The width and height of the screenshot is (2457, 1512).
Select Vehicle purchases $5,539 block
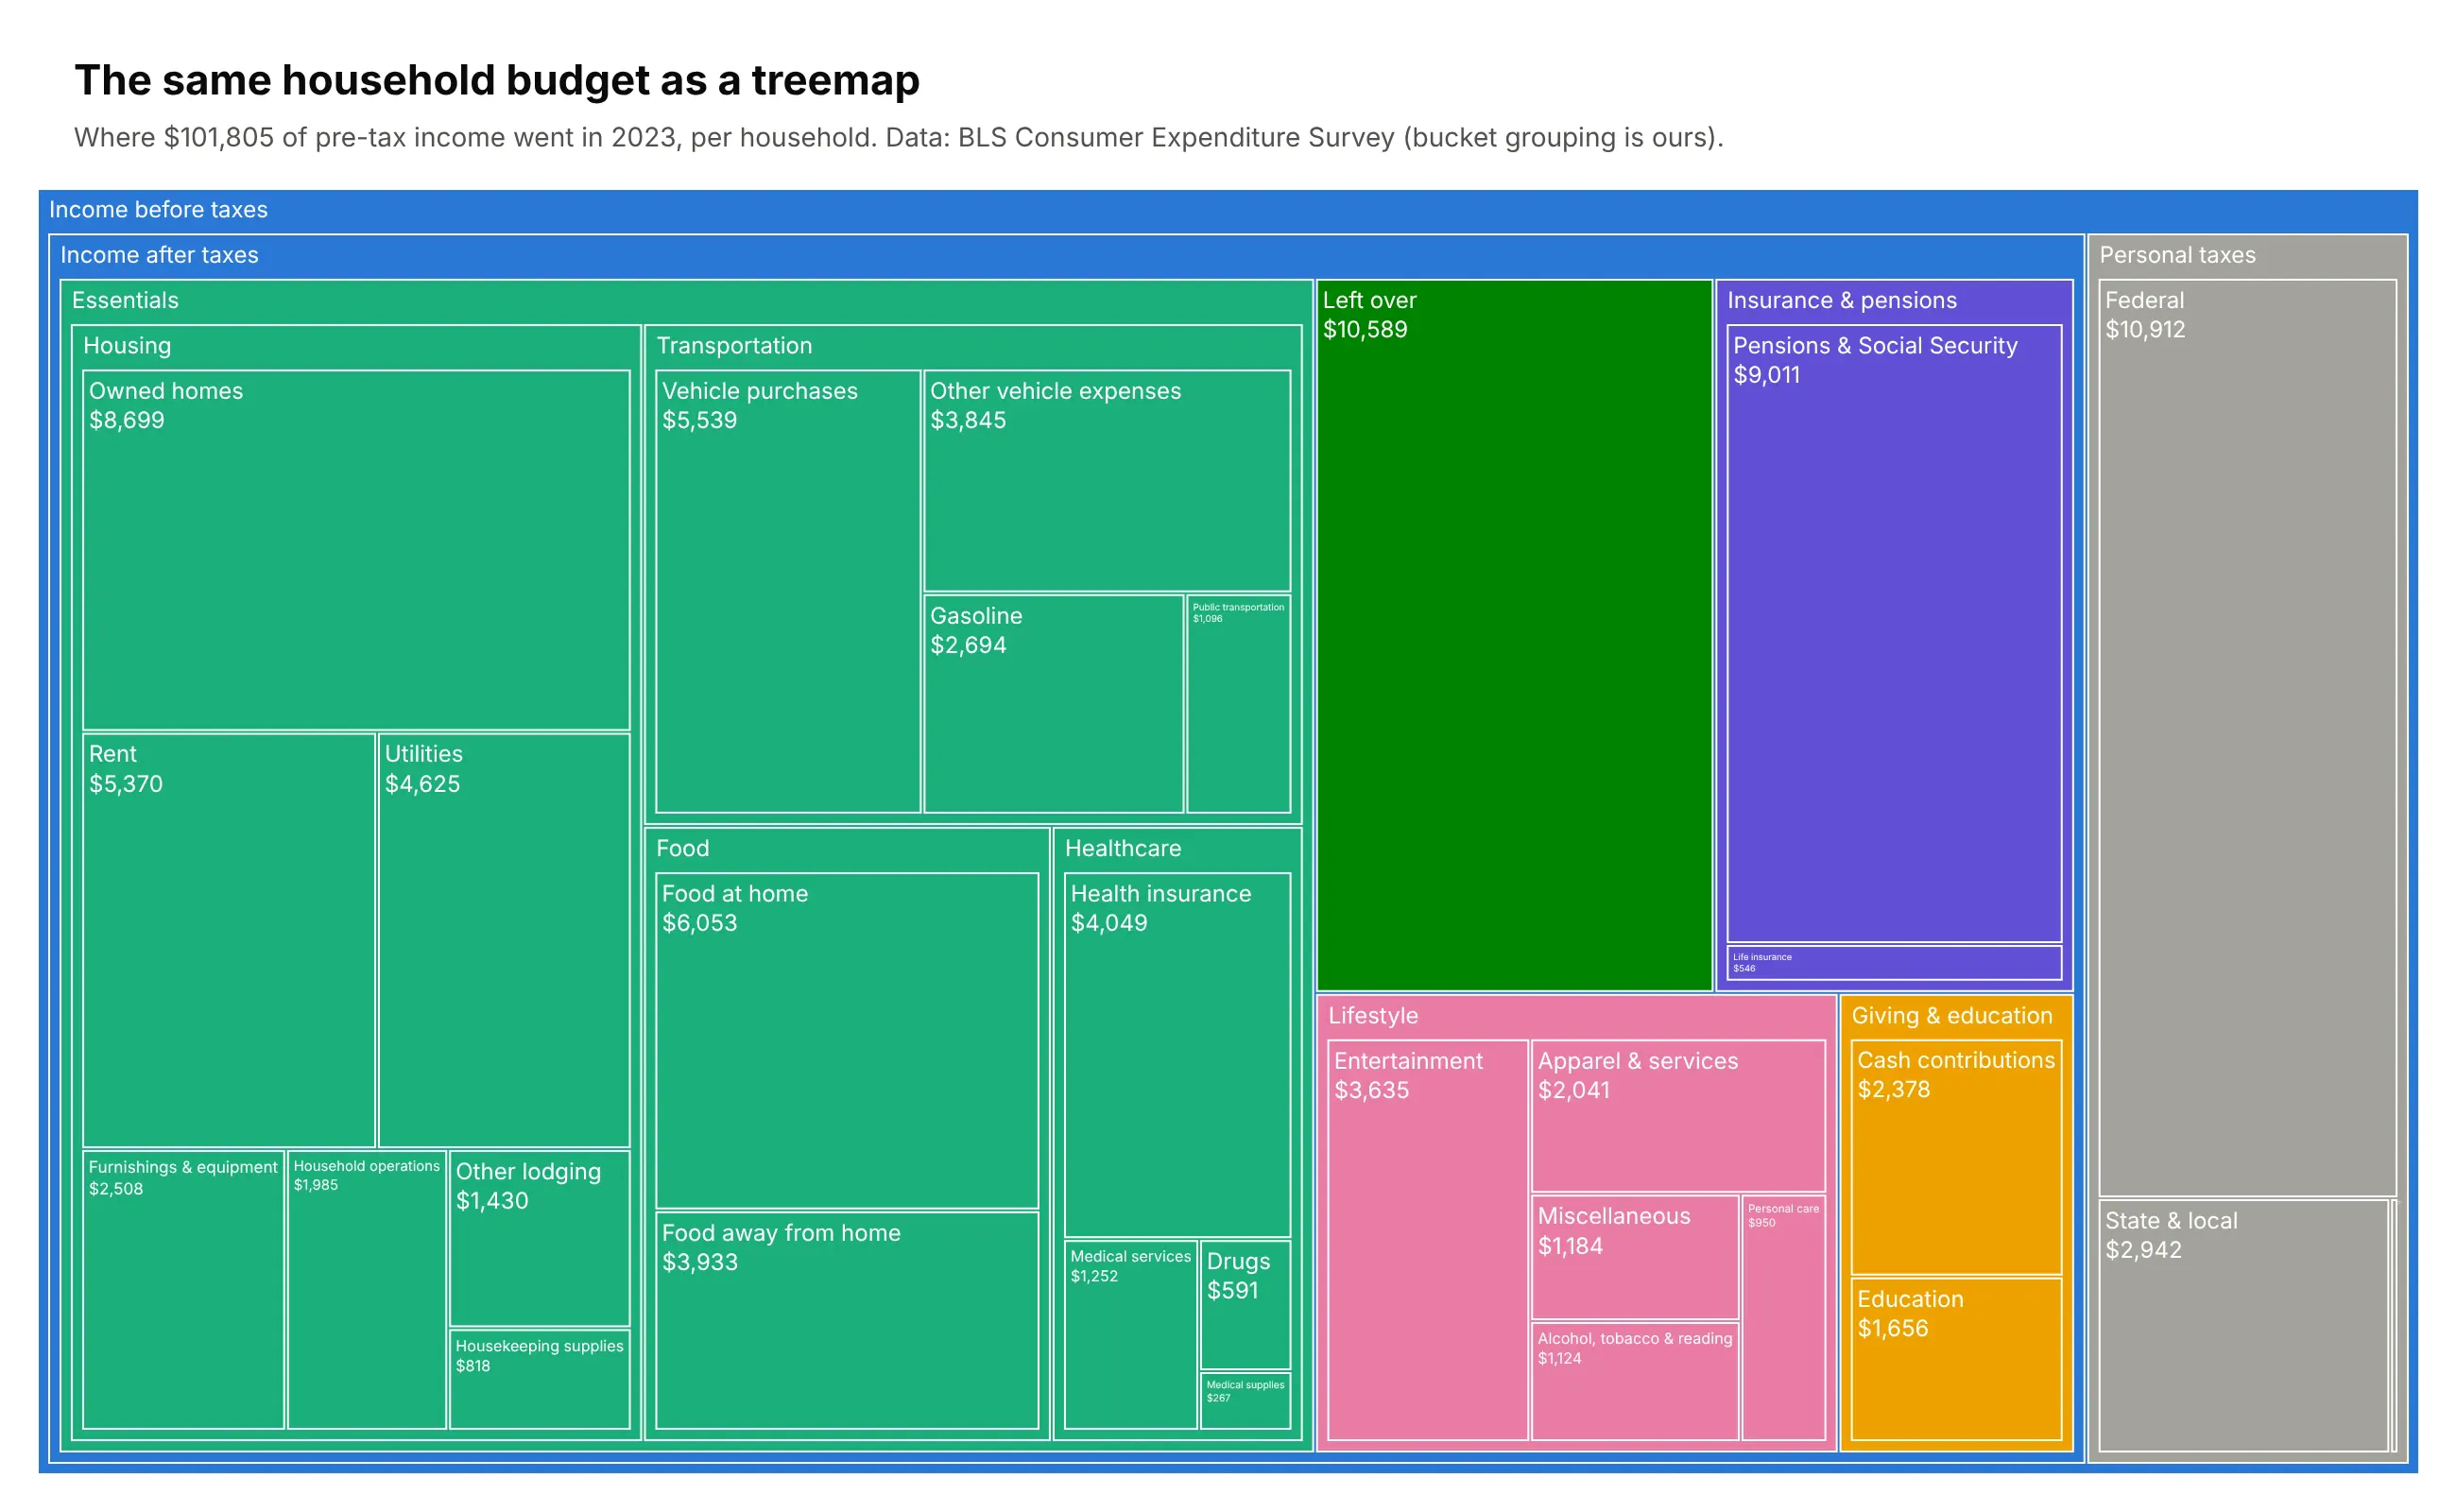point(788,591)
